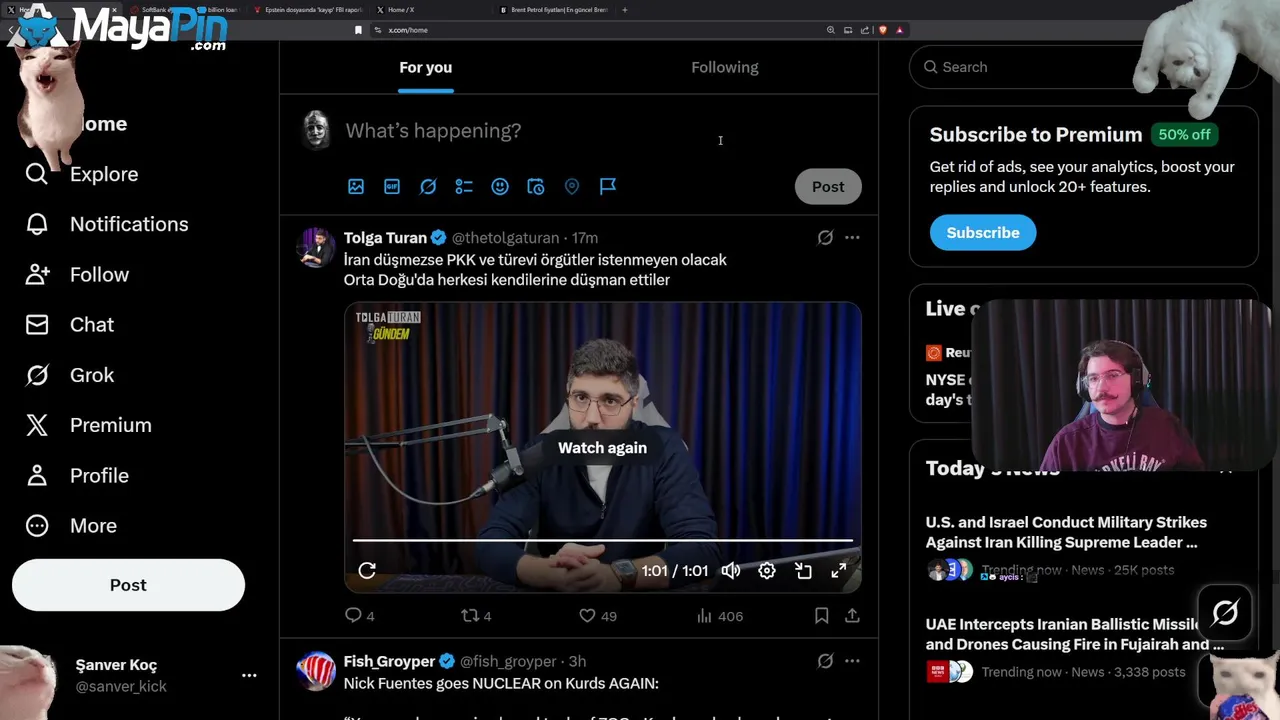Click the zoom magnifier in address bar
The image size is (1280, 720).
(831, 30)
